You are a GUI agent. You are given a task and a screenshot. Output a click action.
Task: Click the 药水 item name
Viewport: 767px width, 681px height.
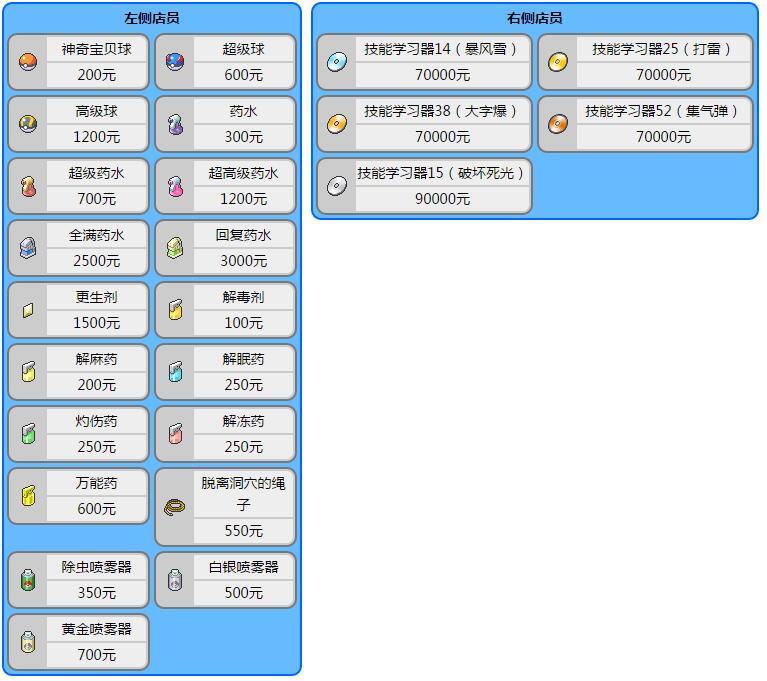point(244,111)
